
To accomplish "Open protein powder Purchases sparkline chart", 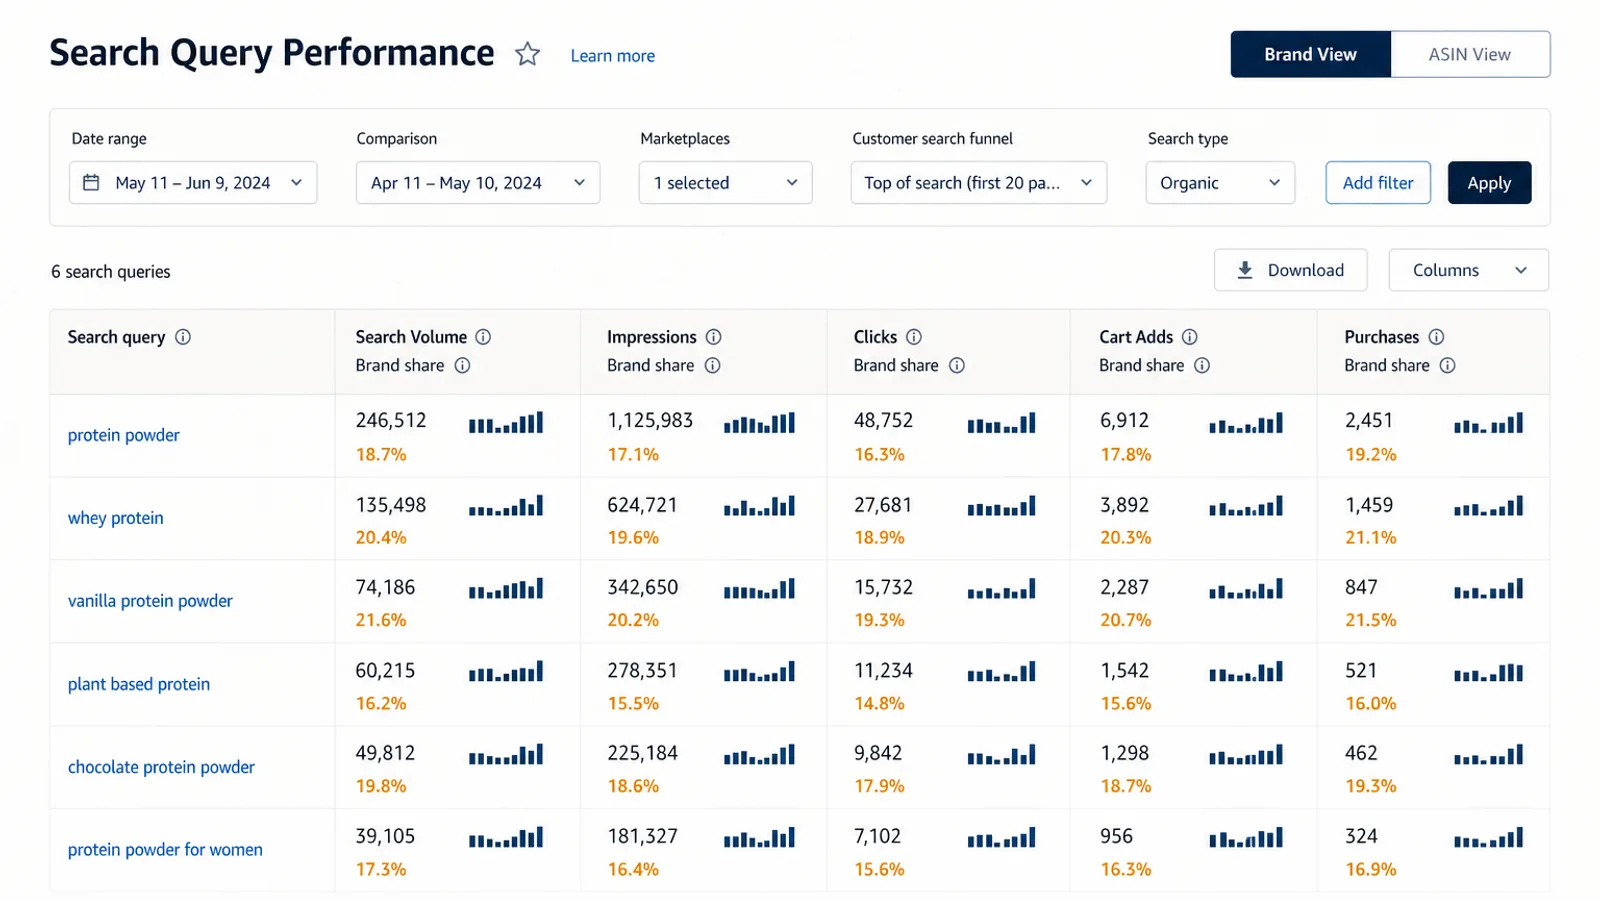I will click(1488, 423).
